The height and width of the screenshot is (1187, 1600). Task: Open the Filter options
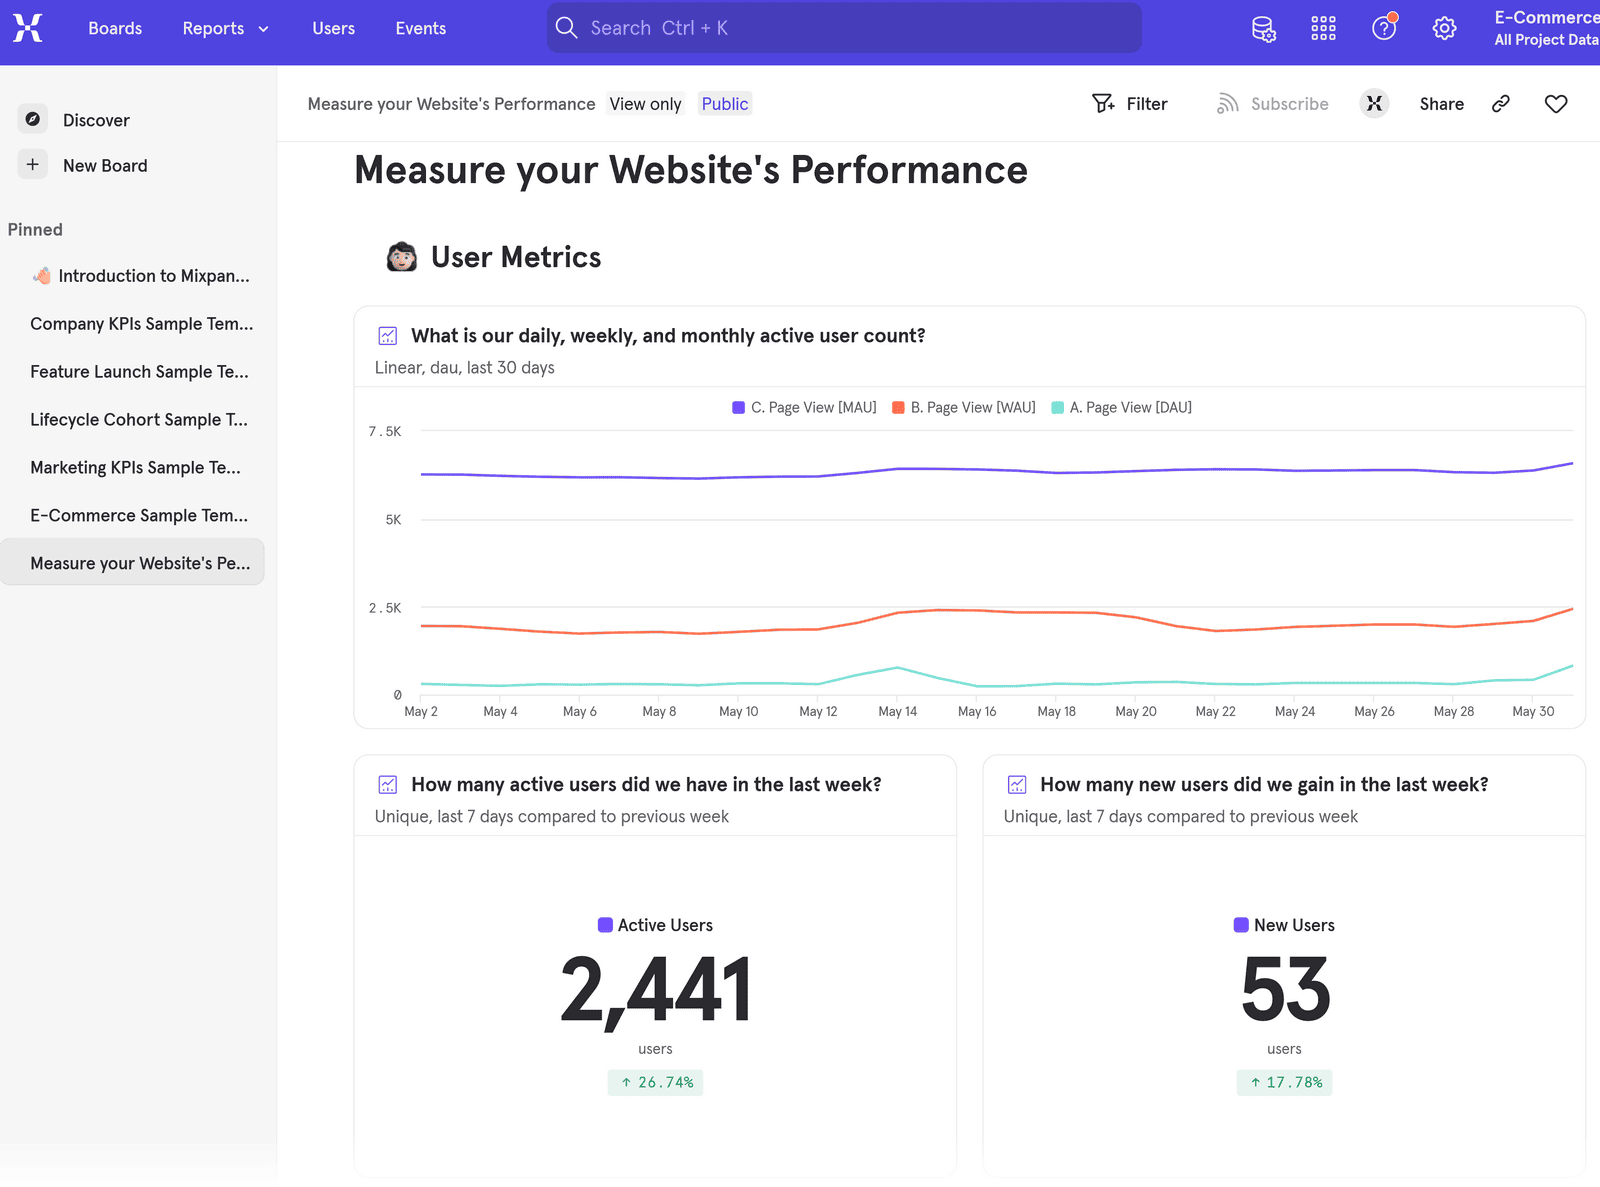tap(1130, 103)
